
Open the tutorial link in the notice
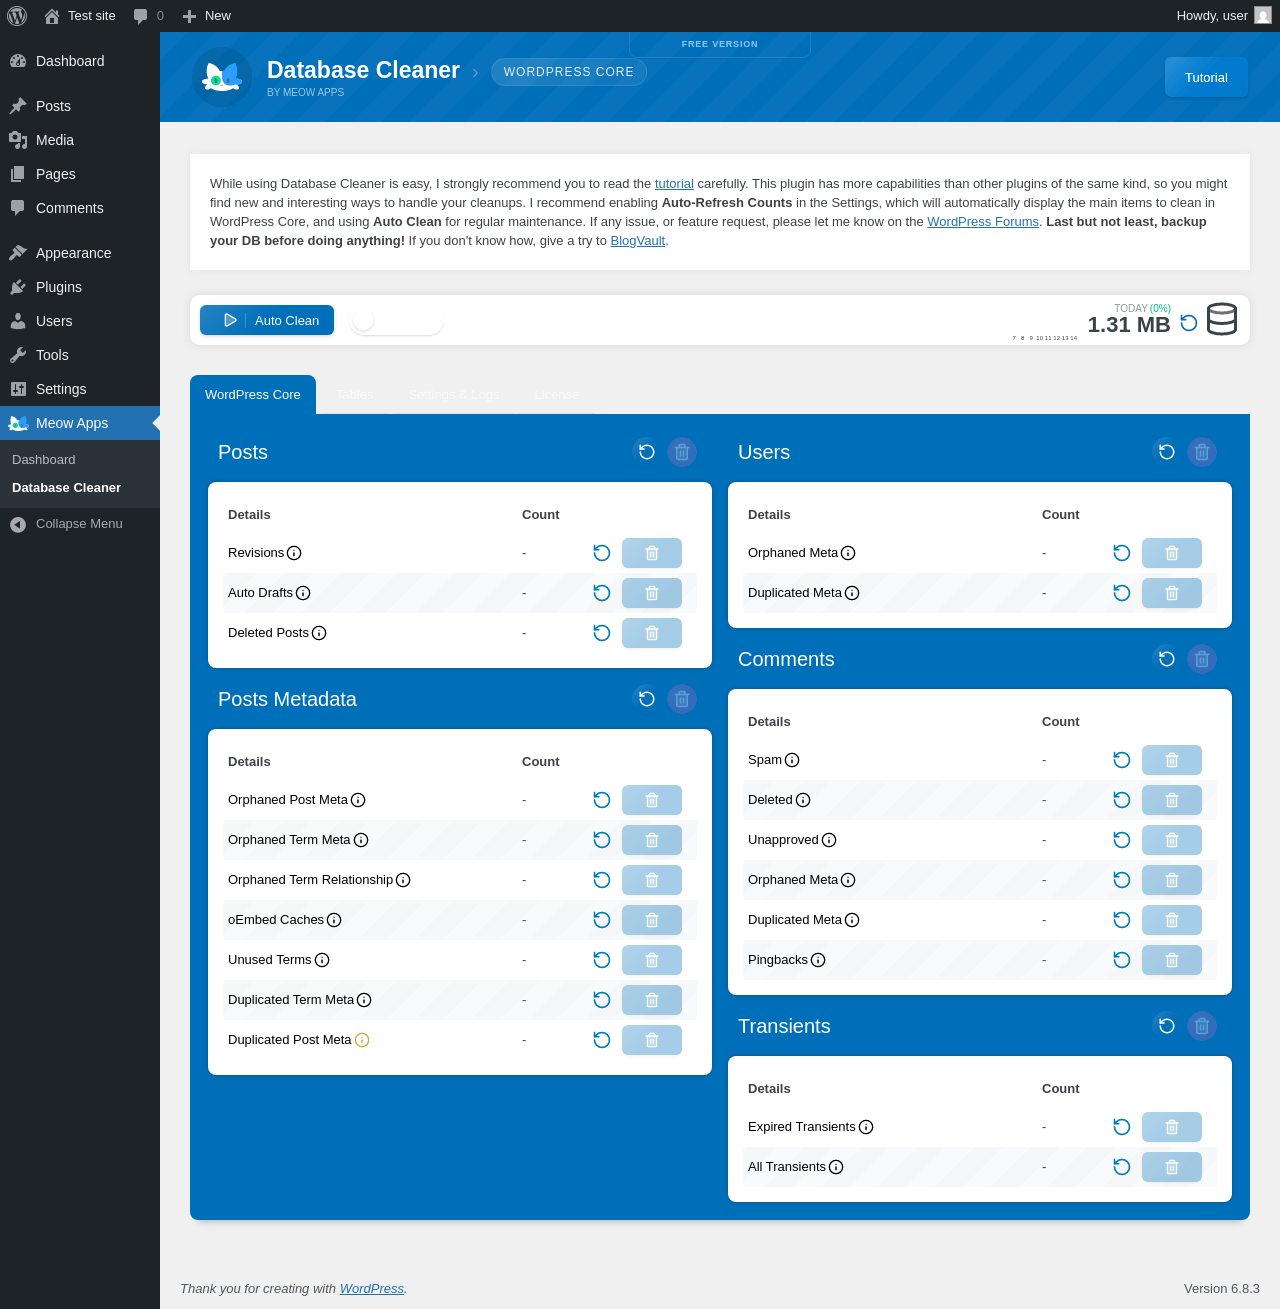pos(674,184)
